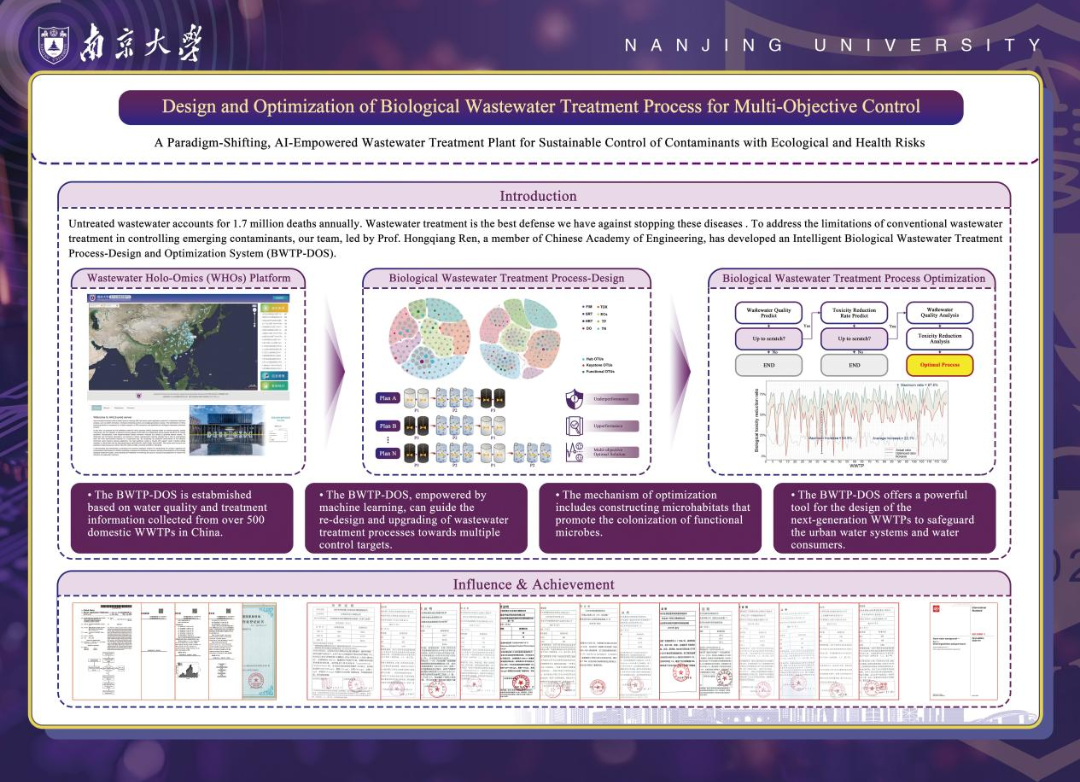1080x782 pixels.
Task: Click the Wastewater Holo-Omics (WHOs) Platform panel title
Action: point(189,278)
